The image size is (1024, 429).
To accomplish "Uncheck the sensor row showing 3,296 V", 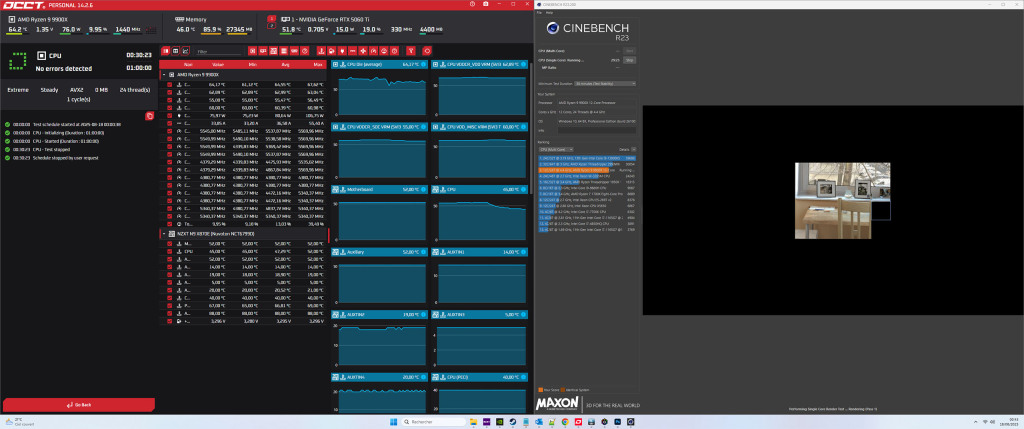I will (170, 321).
